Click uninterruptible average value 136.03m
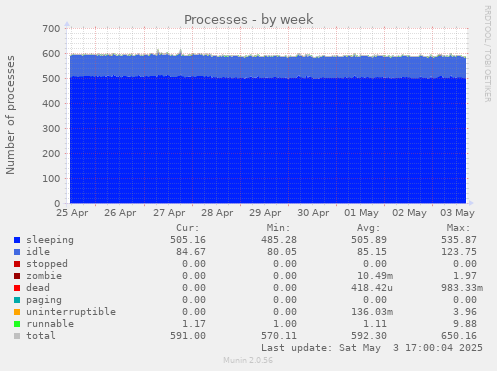497x371 pixels. click(x=372, y=312)
